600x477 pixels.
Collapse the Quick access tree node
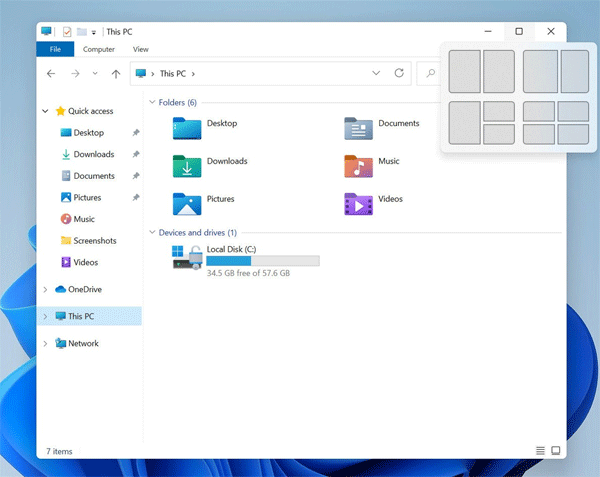(45, 111)
